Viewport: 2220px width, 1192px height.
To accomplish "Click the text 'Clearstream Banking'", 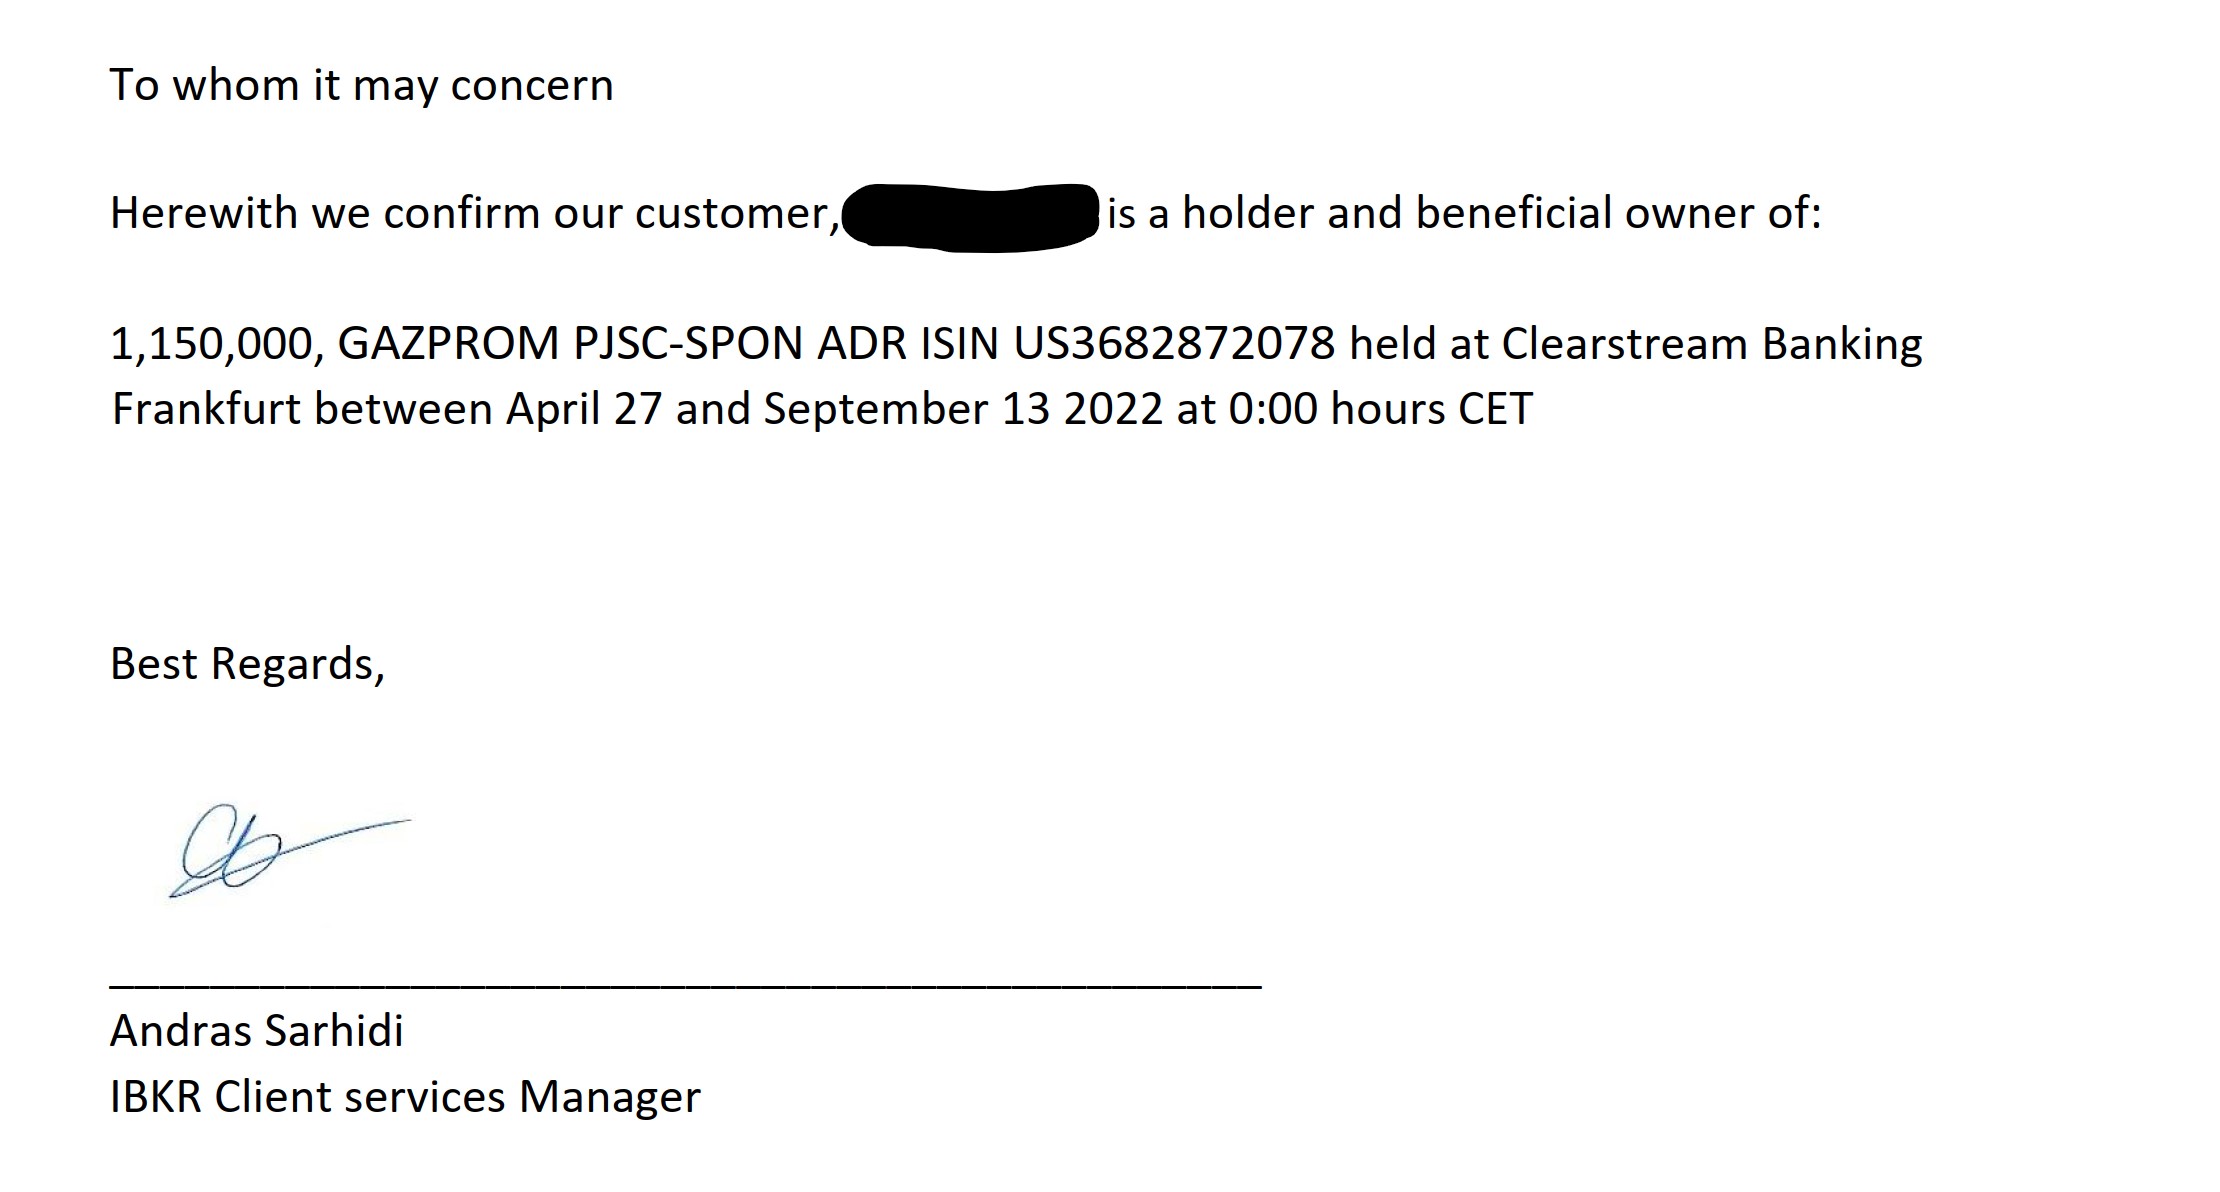I will pos(1712,346).
